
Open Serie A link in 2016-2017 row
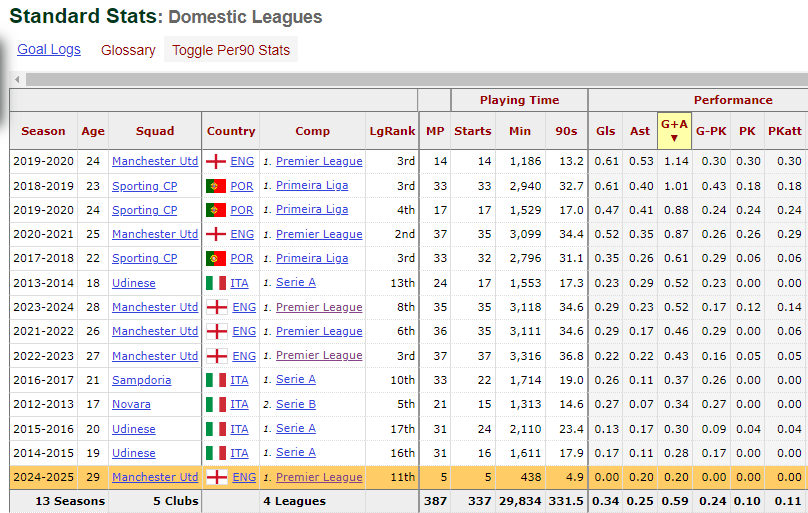tap(296, 380)
